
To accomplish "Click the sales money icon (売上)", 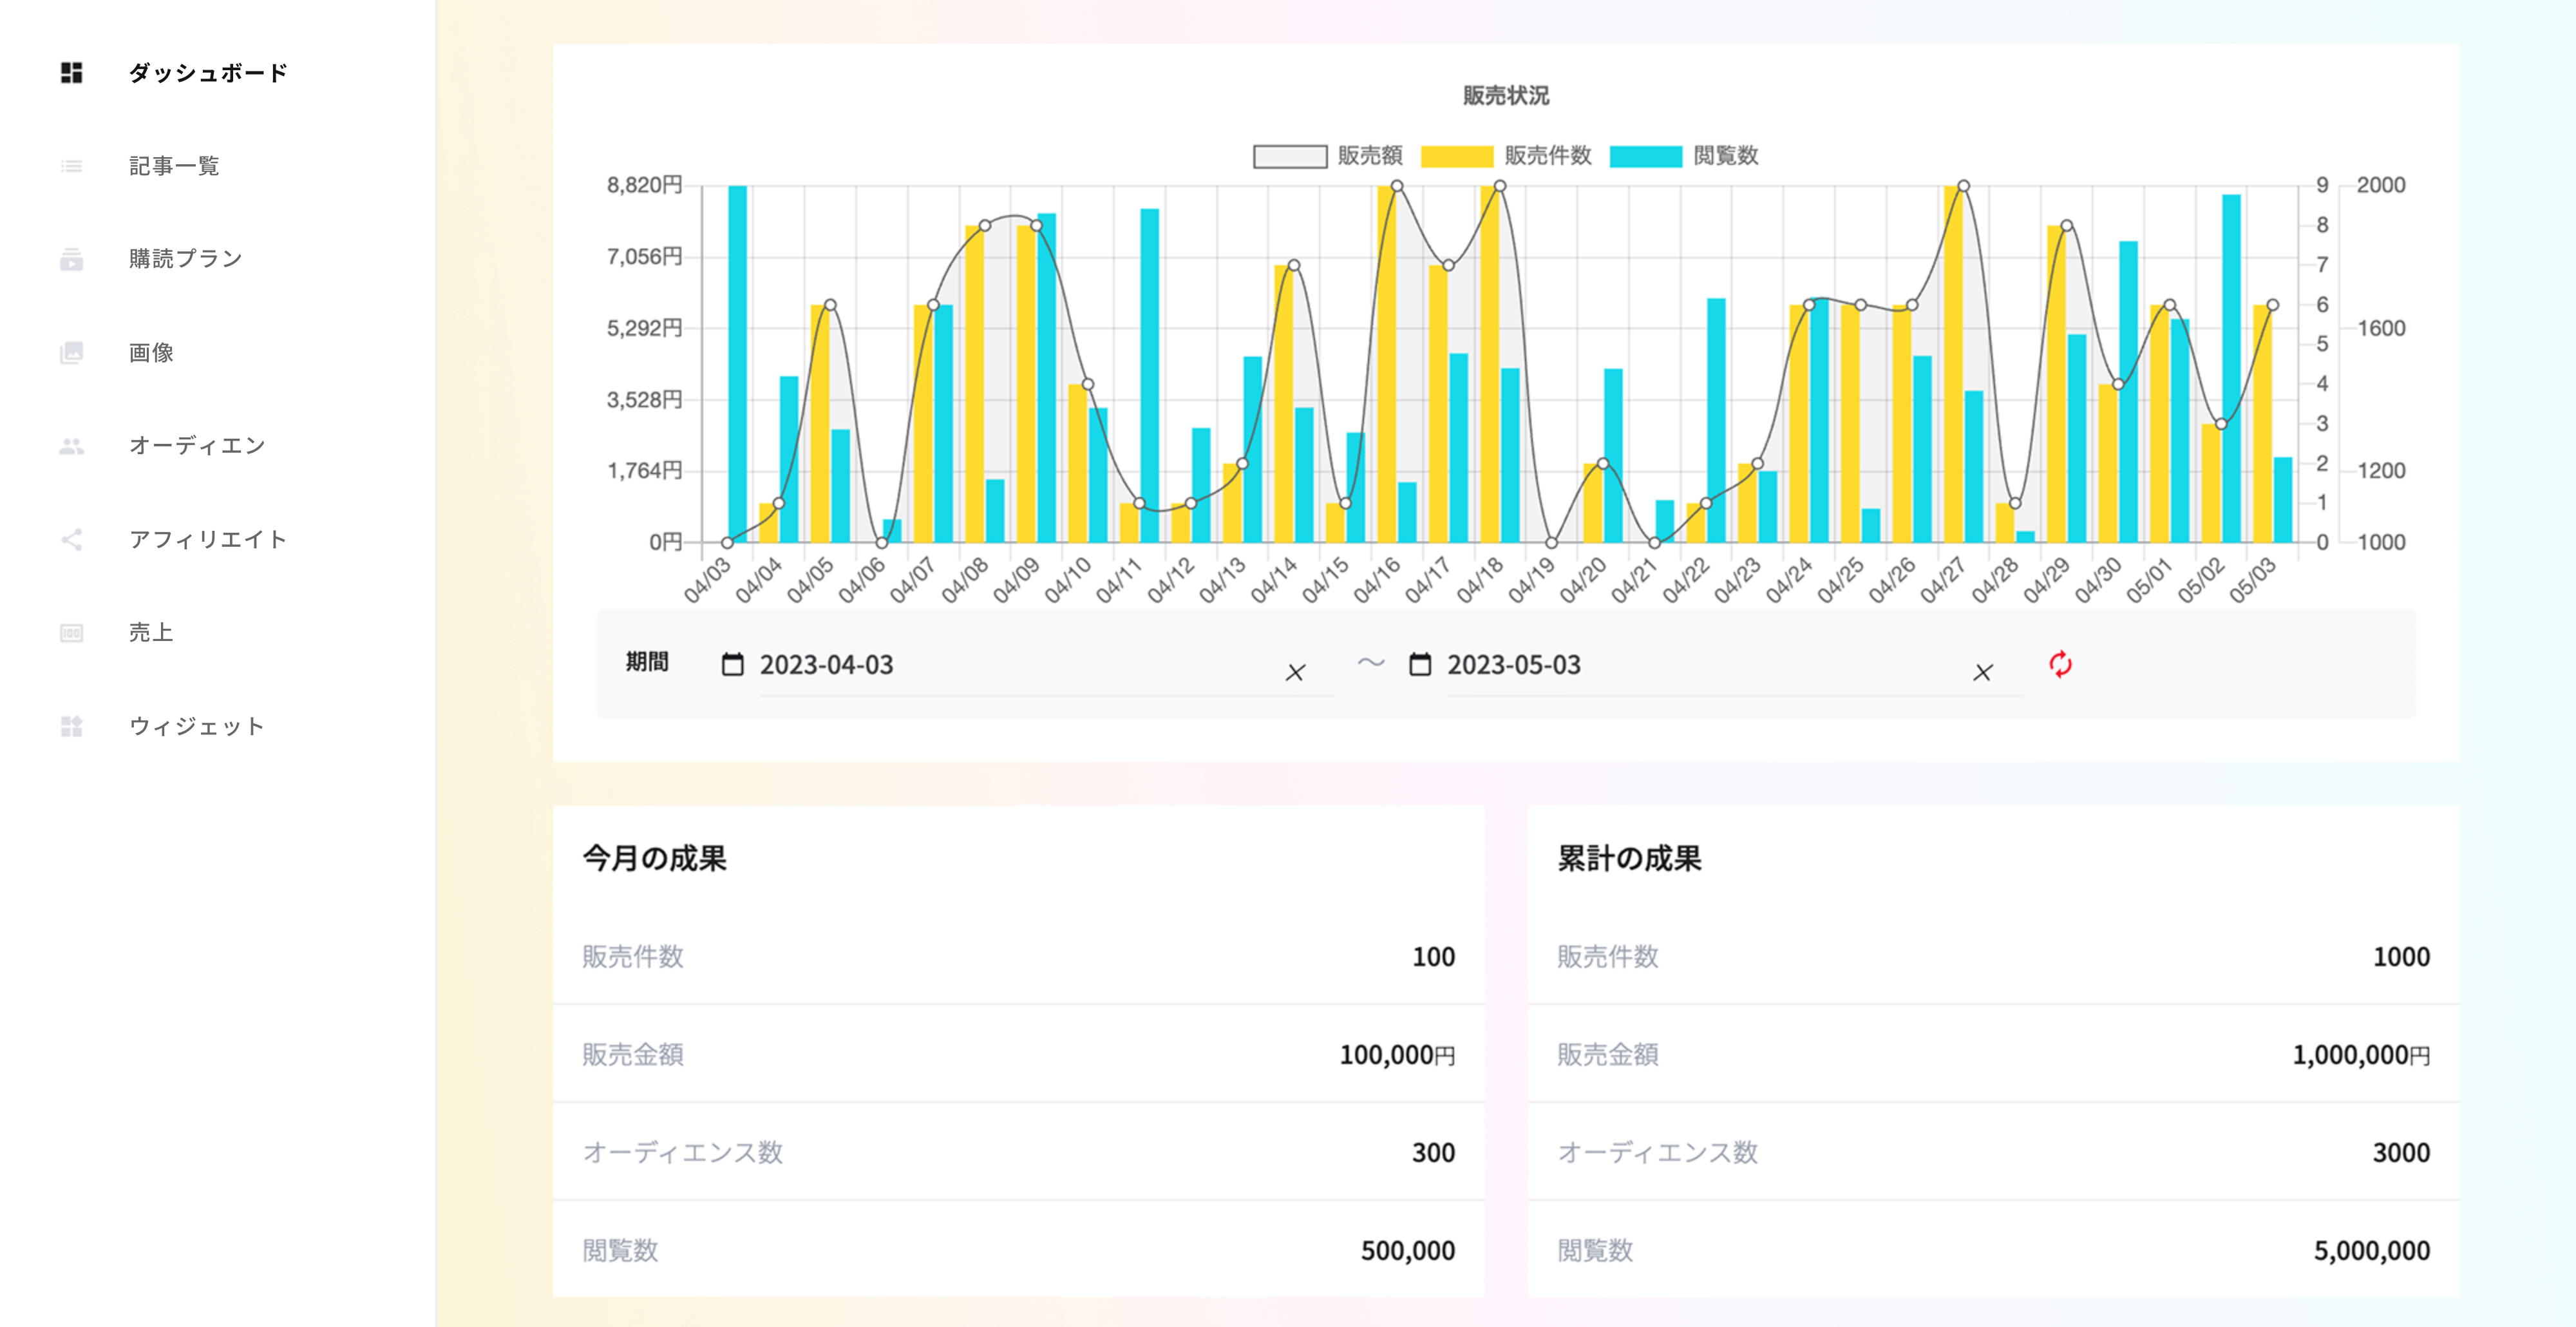I will (x=71, y=633).
